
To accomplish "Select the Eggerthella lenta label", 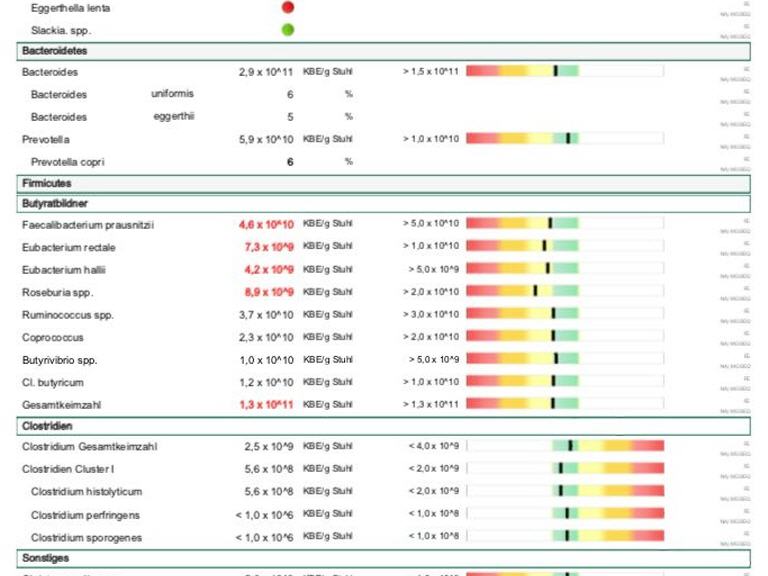I will 71,8.
